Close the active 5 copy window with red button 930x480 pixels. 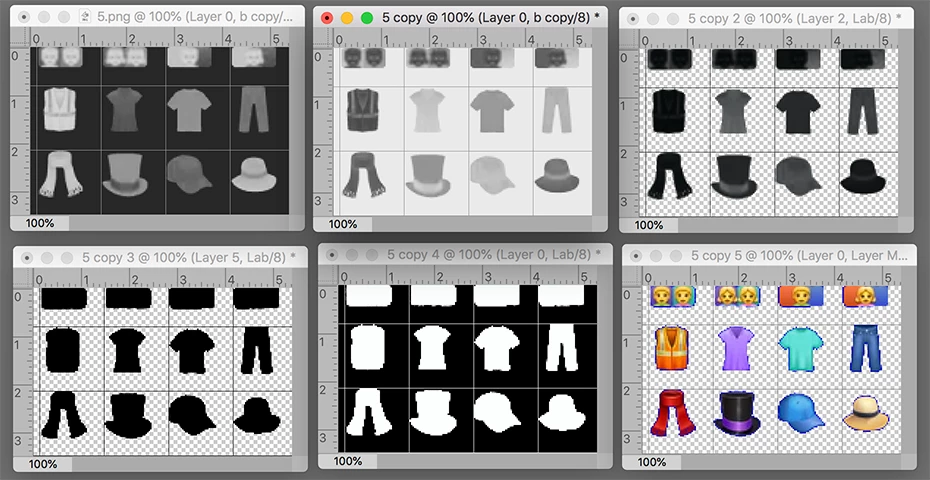[326, 18]
